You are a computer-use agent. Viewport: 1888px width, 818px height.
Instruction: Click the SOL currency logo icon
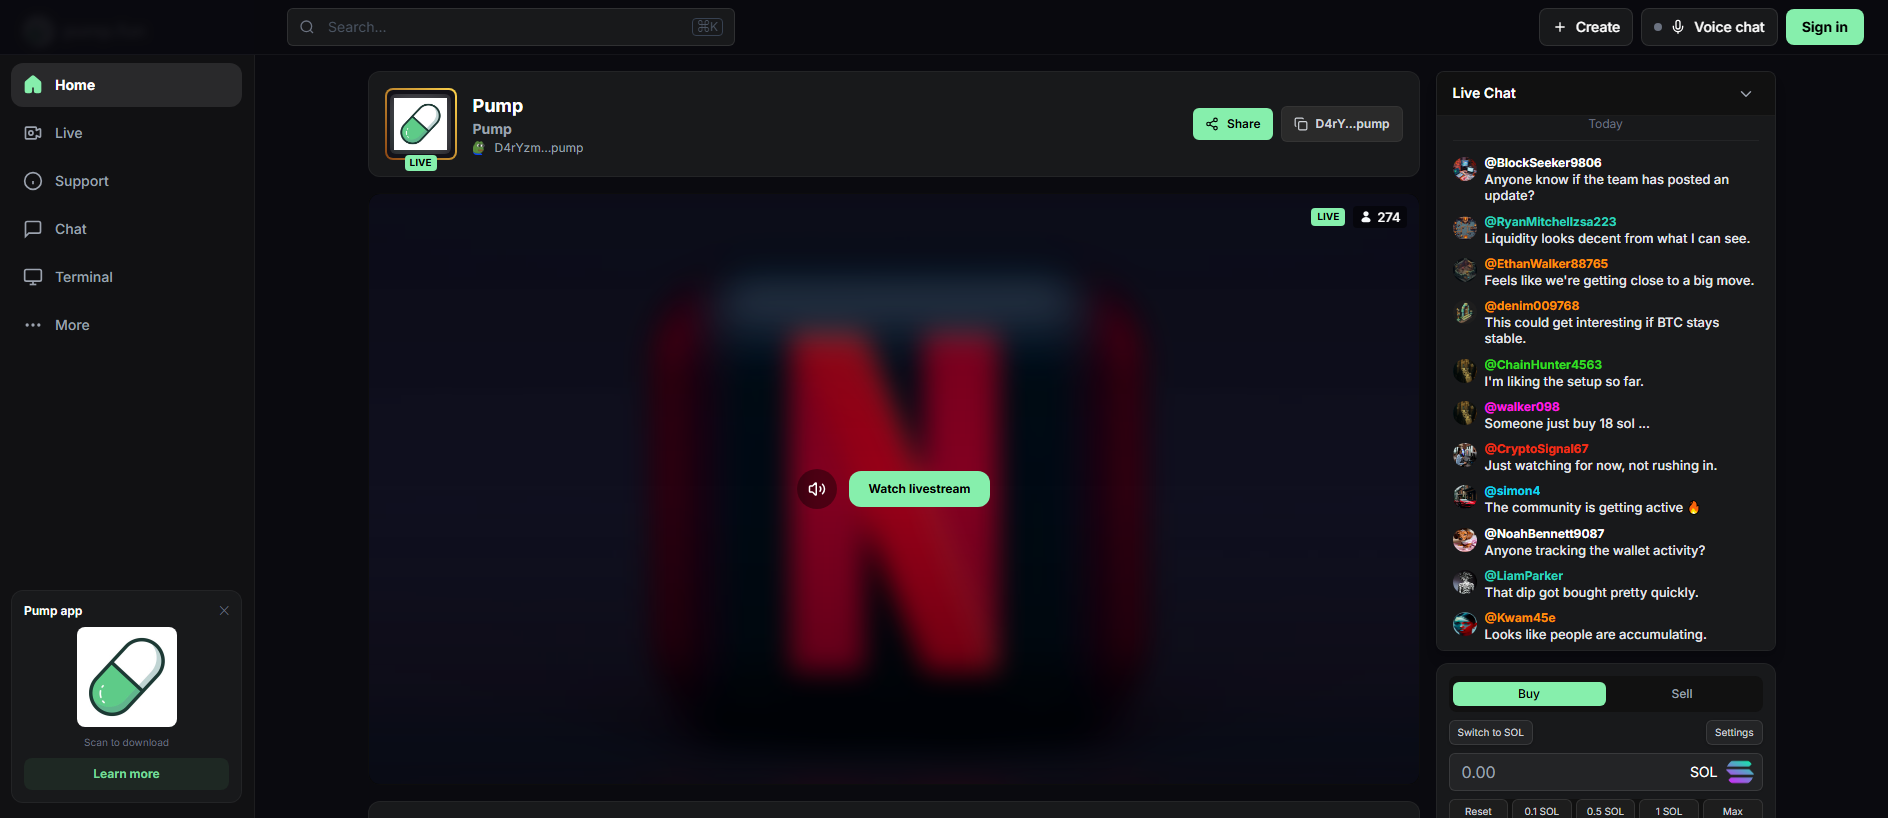(1740, 772)
